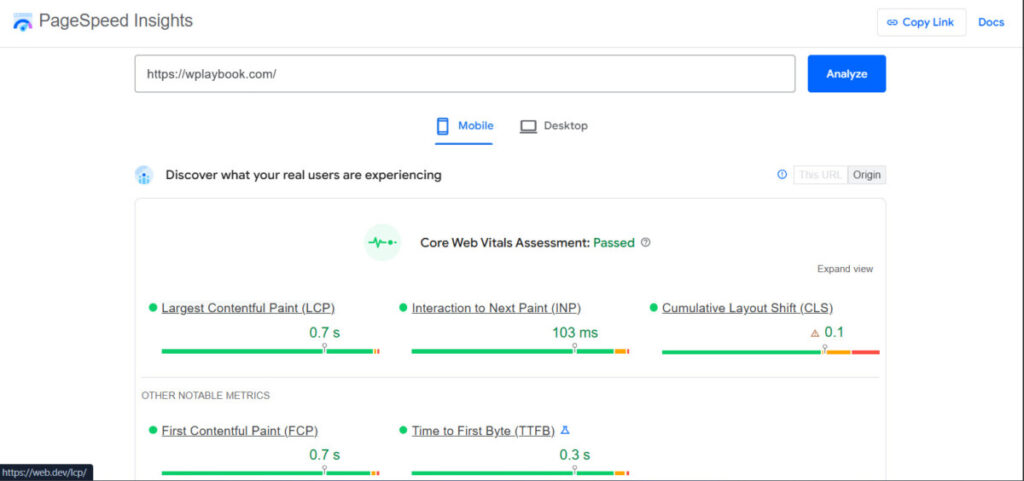
Task: Click the green status dot beside LCP
Action: (x=153, y=307)
